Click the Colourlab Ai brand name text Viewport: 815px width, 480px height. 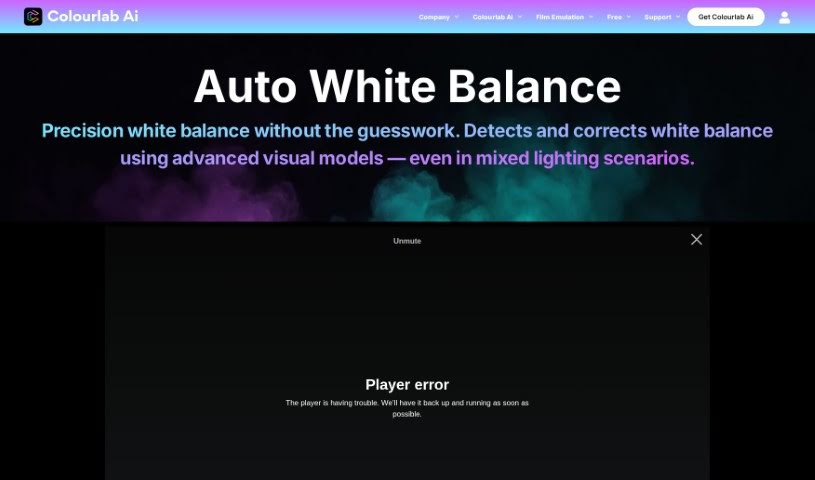point(93,17)
